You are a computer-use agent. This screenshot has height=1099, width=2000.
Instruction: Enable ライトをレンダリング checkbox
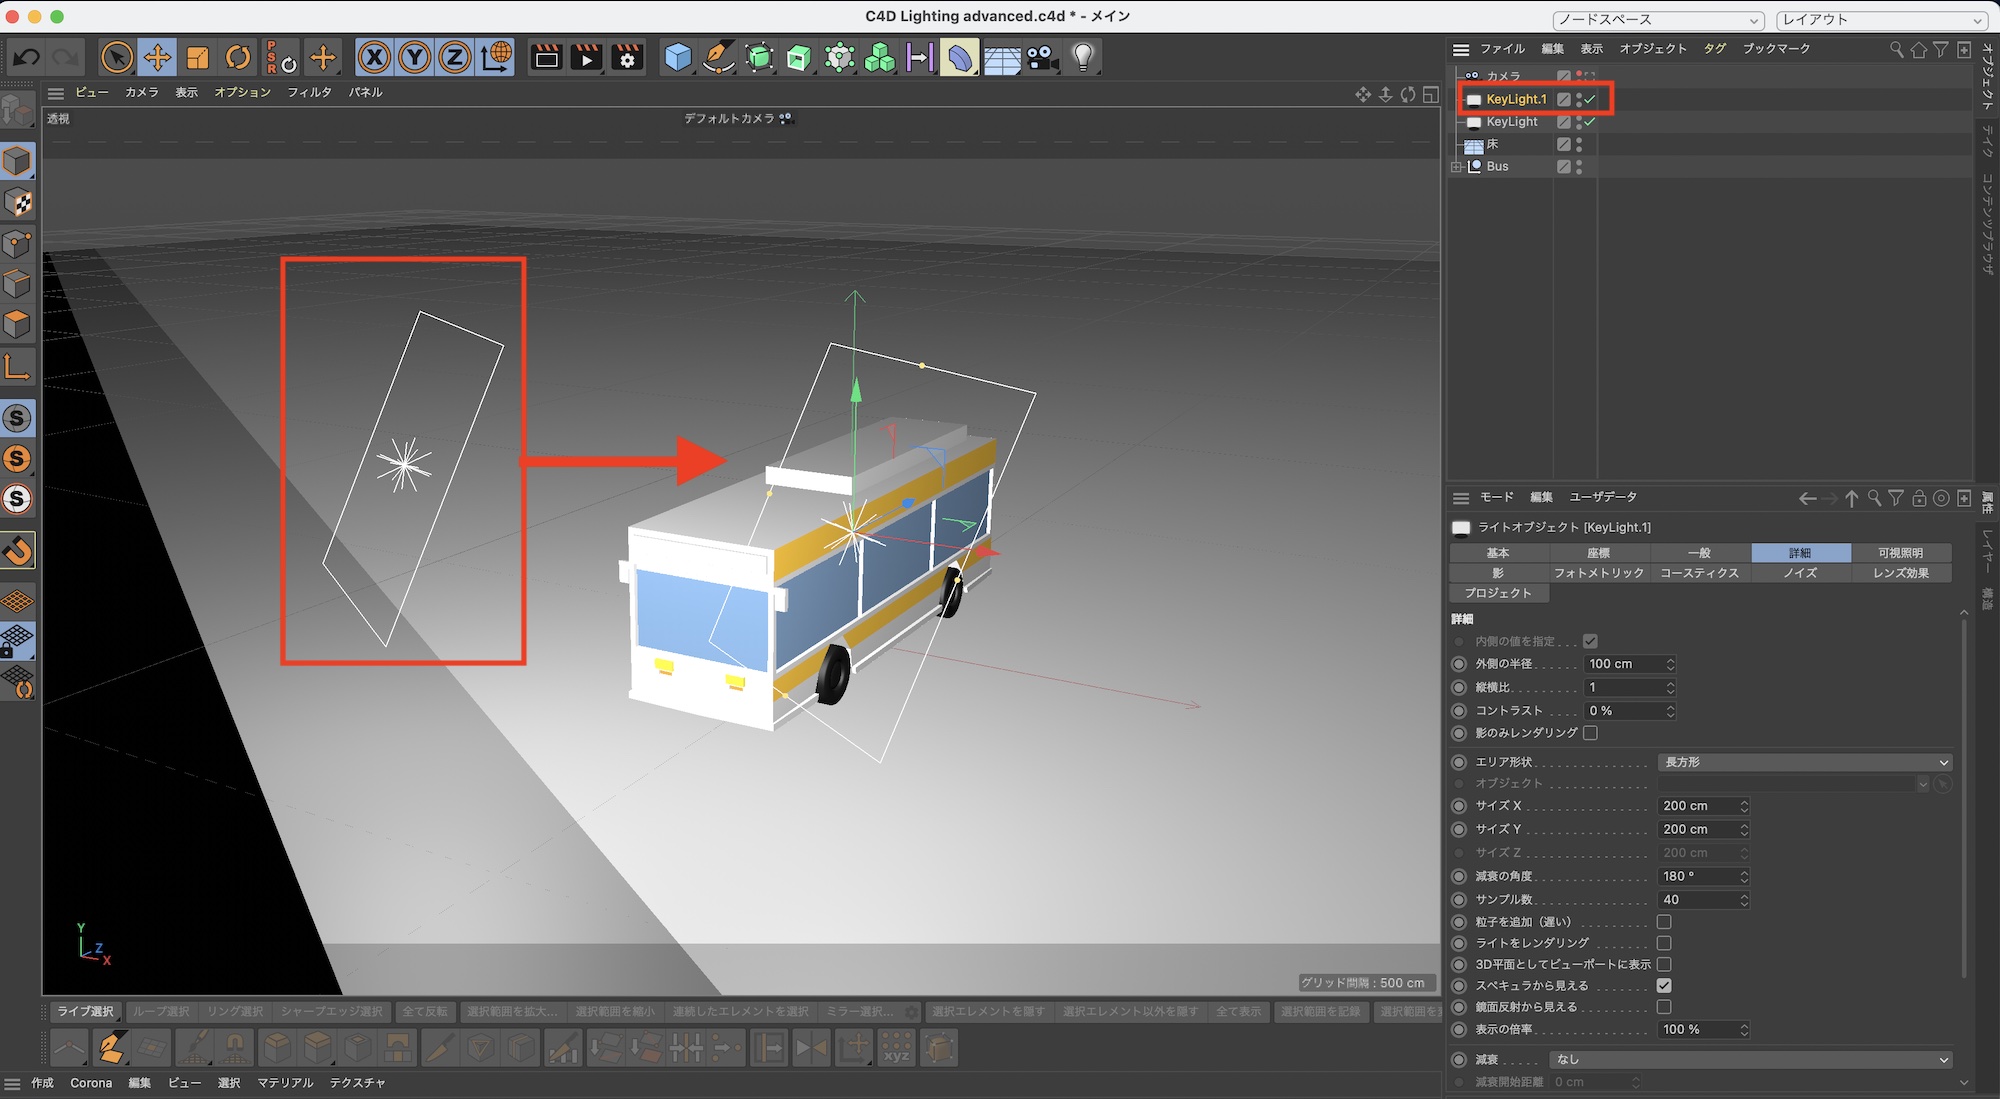[1664, 943]
